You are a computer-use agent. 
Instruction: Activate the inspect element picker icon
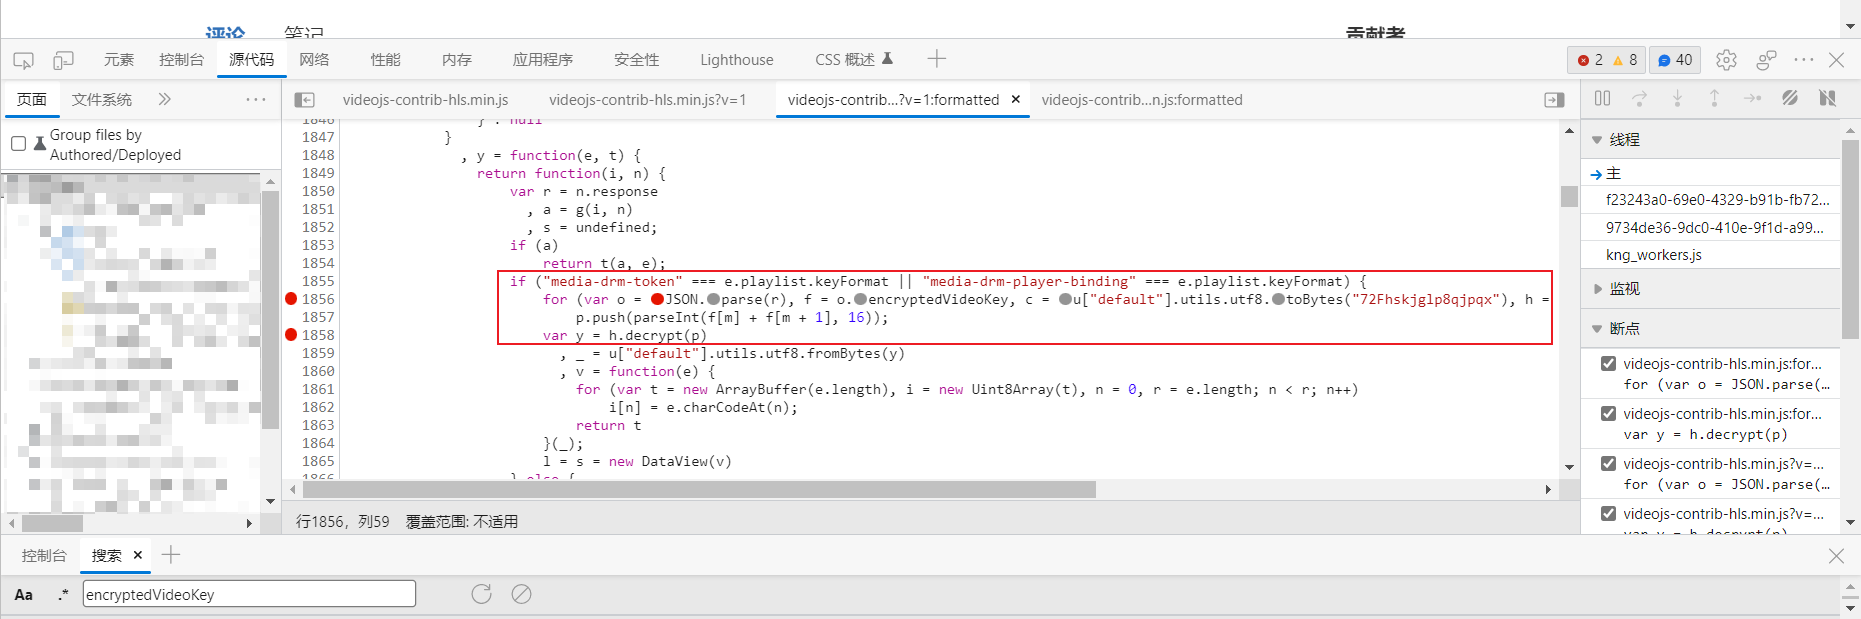click(23, 60)
